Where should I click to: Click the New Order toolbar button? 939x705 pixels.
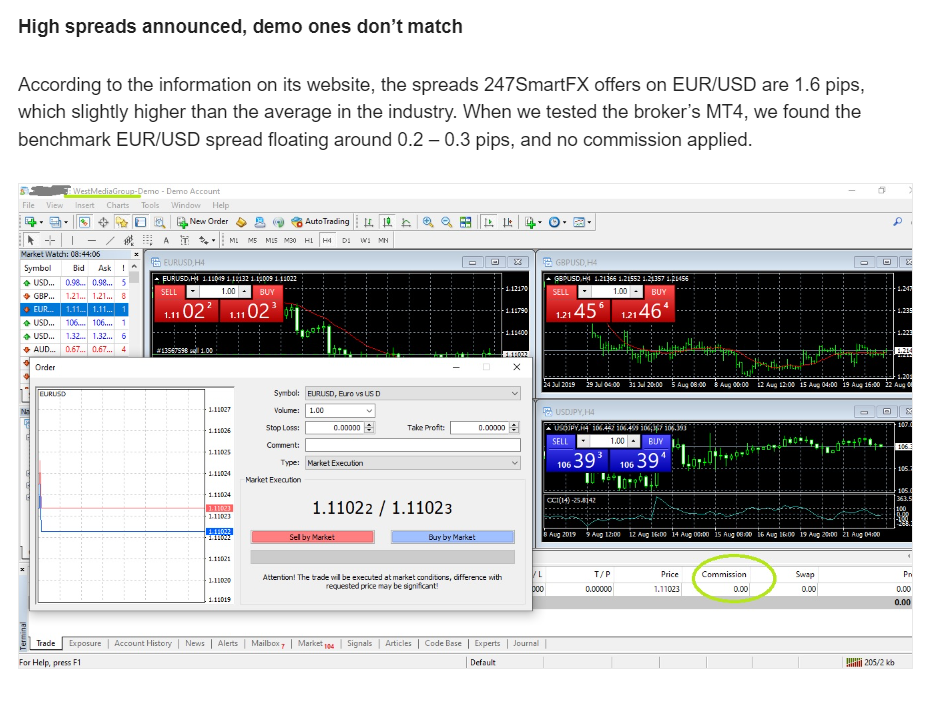coord(202,222)
